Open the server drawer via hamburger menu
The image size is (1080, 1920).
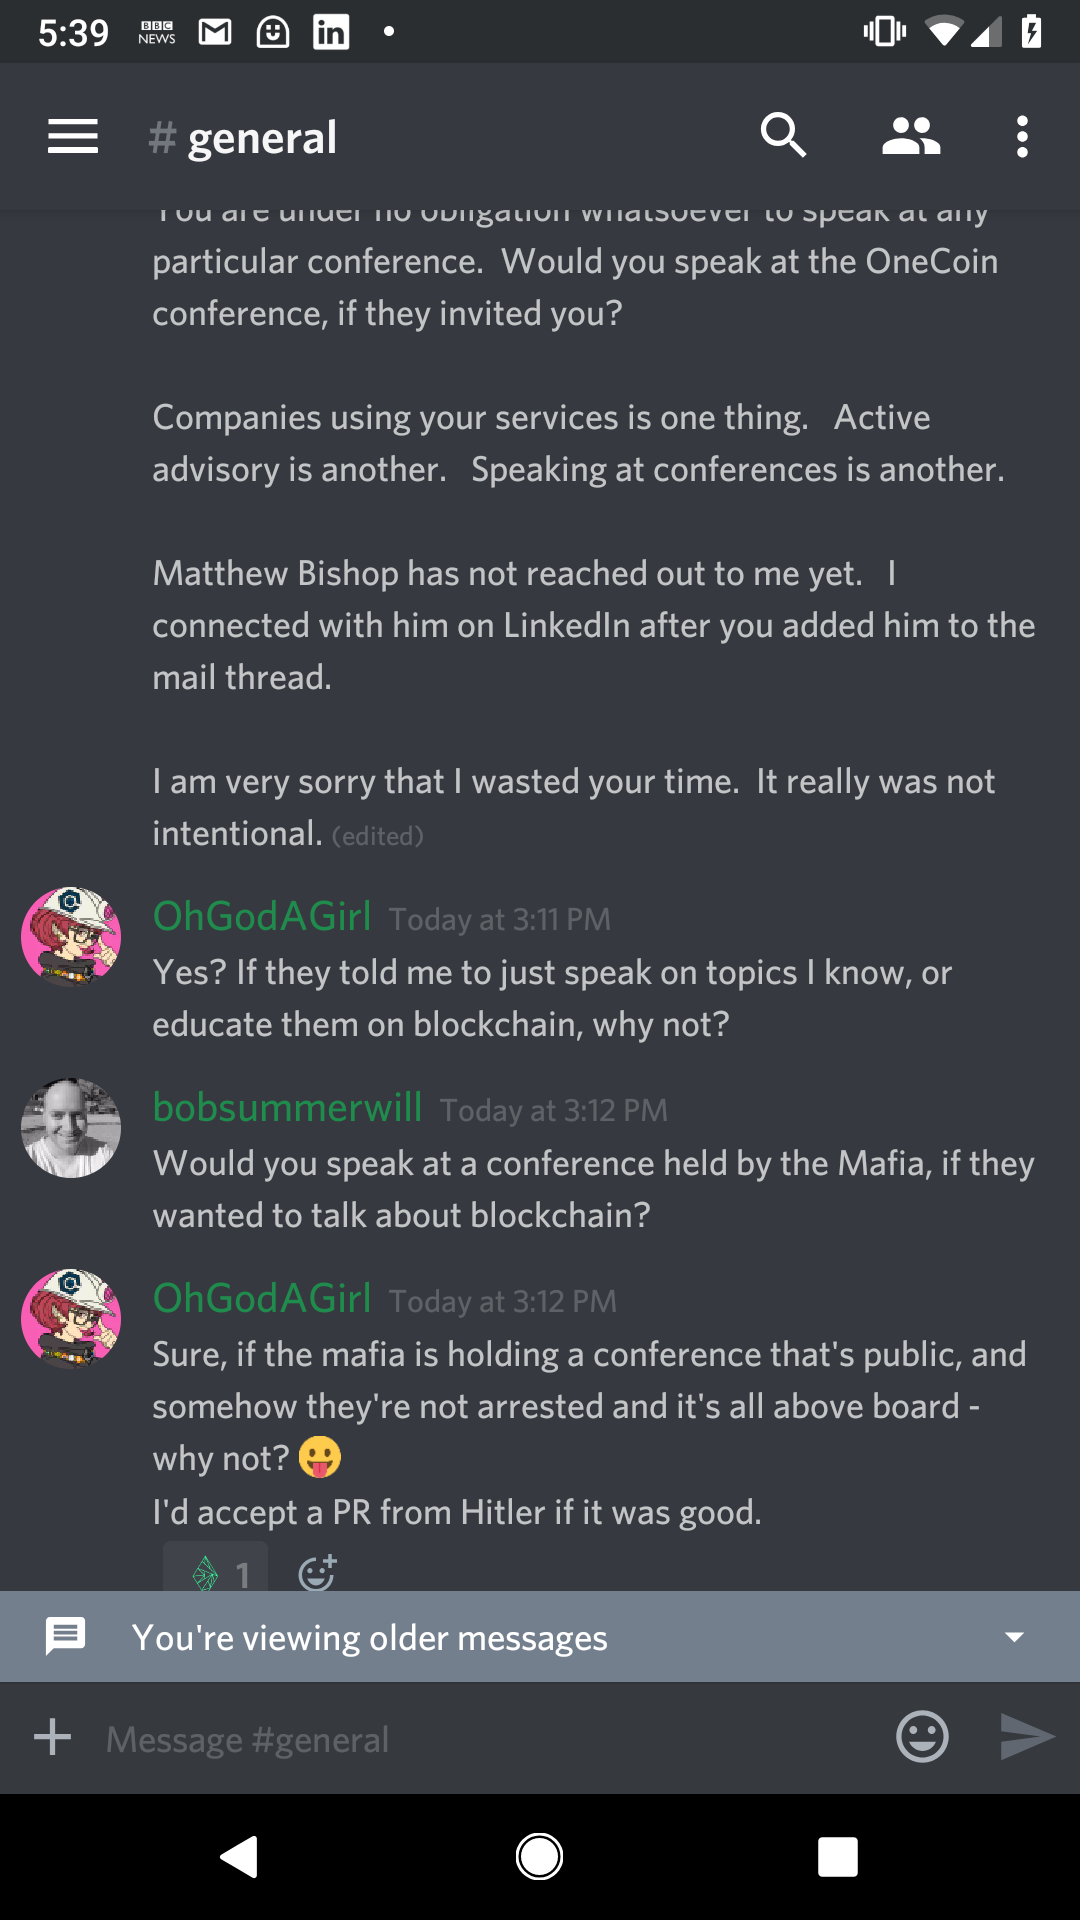(x=71, y=136)
